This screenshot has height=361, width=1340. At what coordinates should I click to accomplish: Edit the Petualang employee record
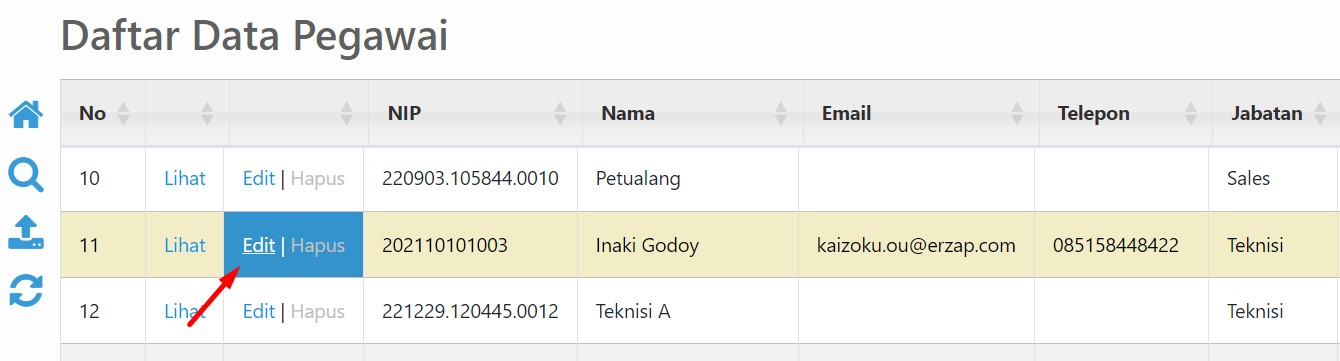click(259, 179)
